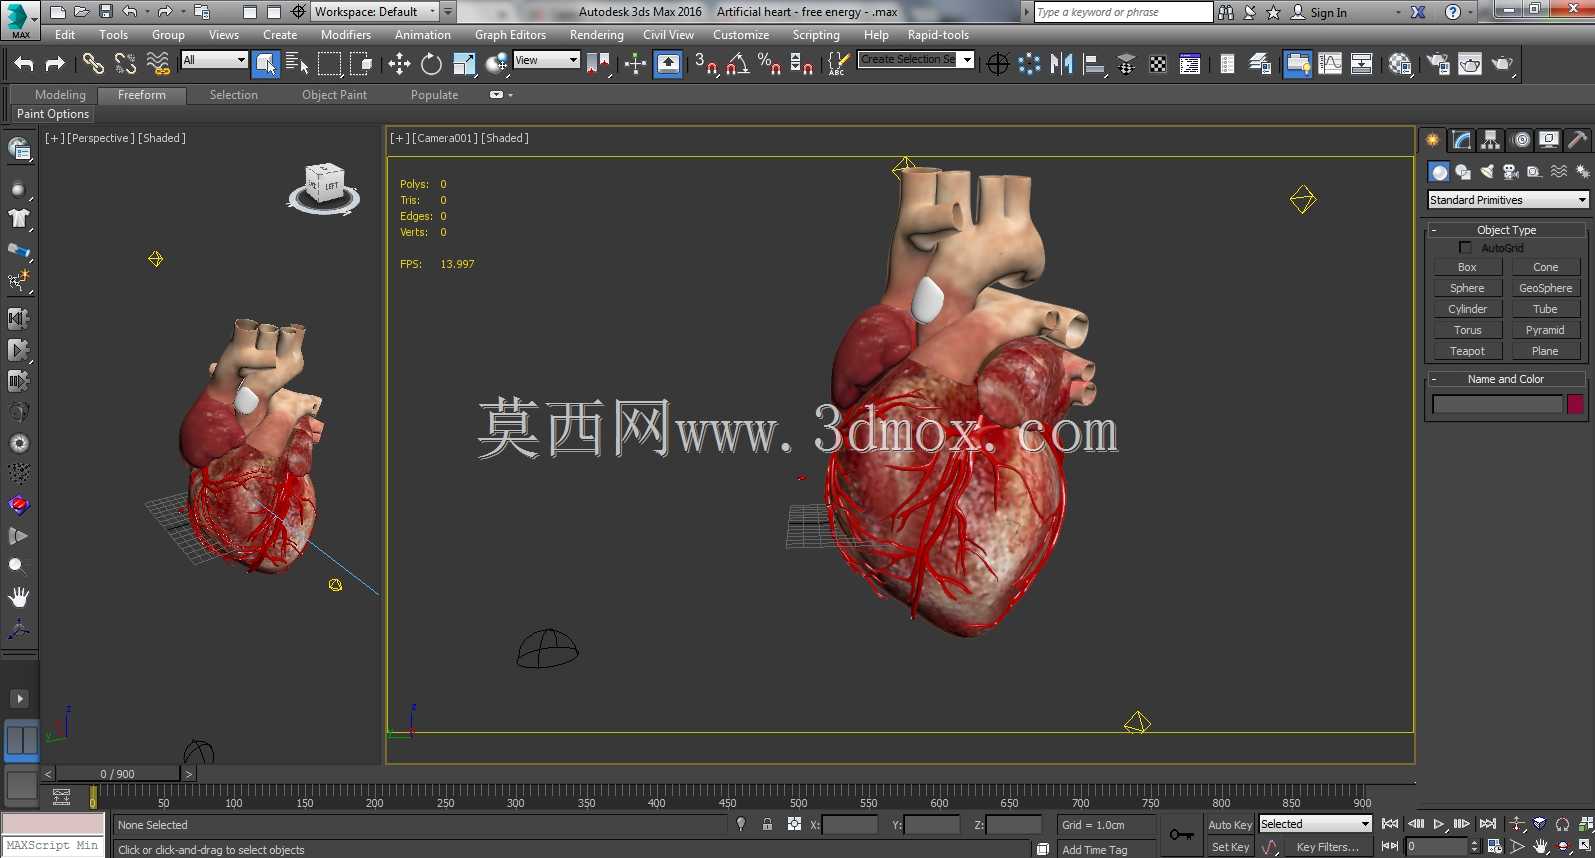Open the Graph Editors menu
The height and width of the screenshot is (858, 1595).
[510, 34]
